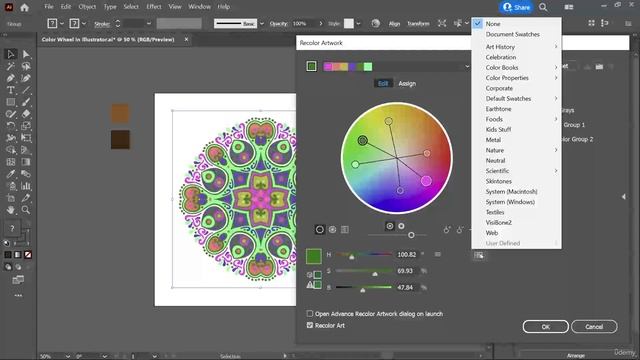
Task: Select the Paintbrush tool
Action: pyautogui.click(x=26, y=102)
